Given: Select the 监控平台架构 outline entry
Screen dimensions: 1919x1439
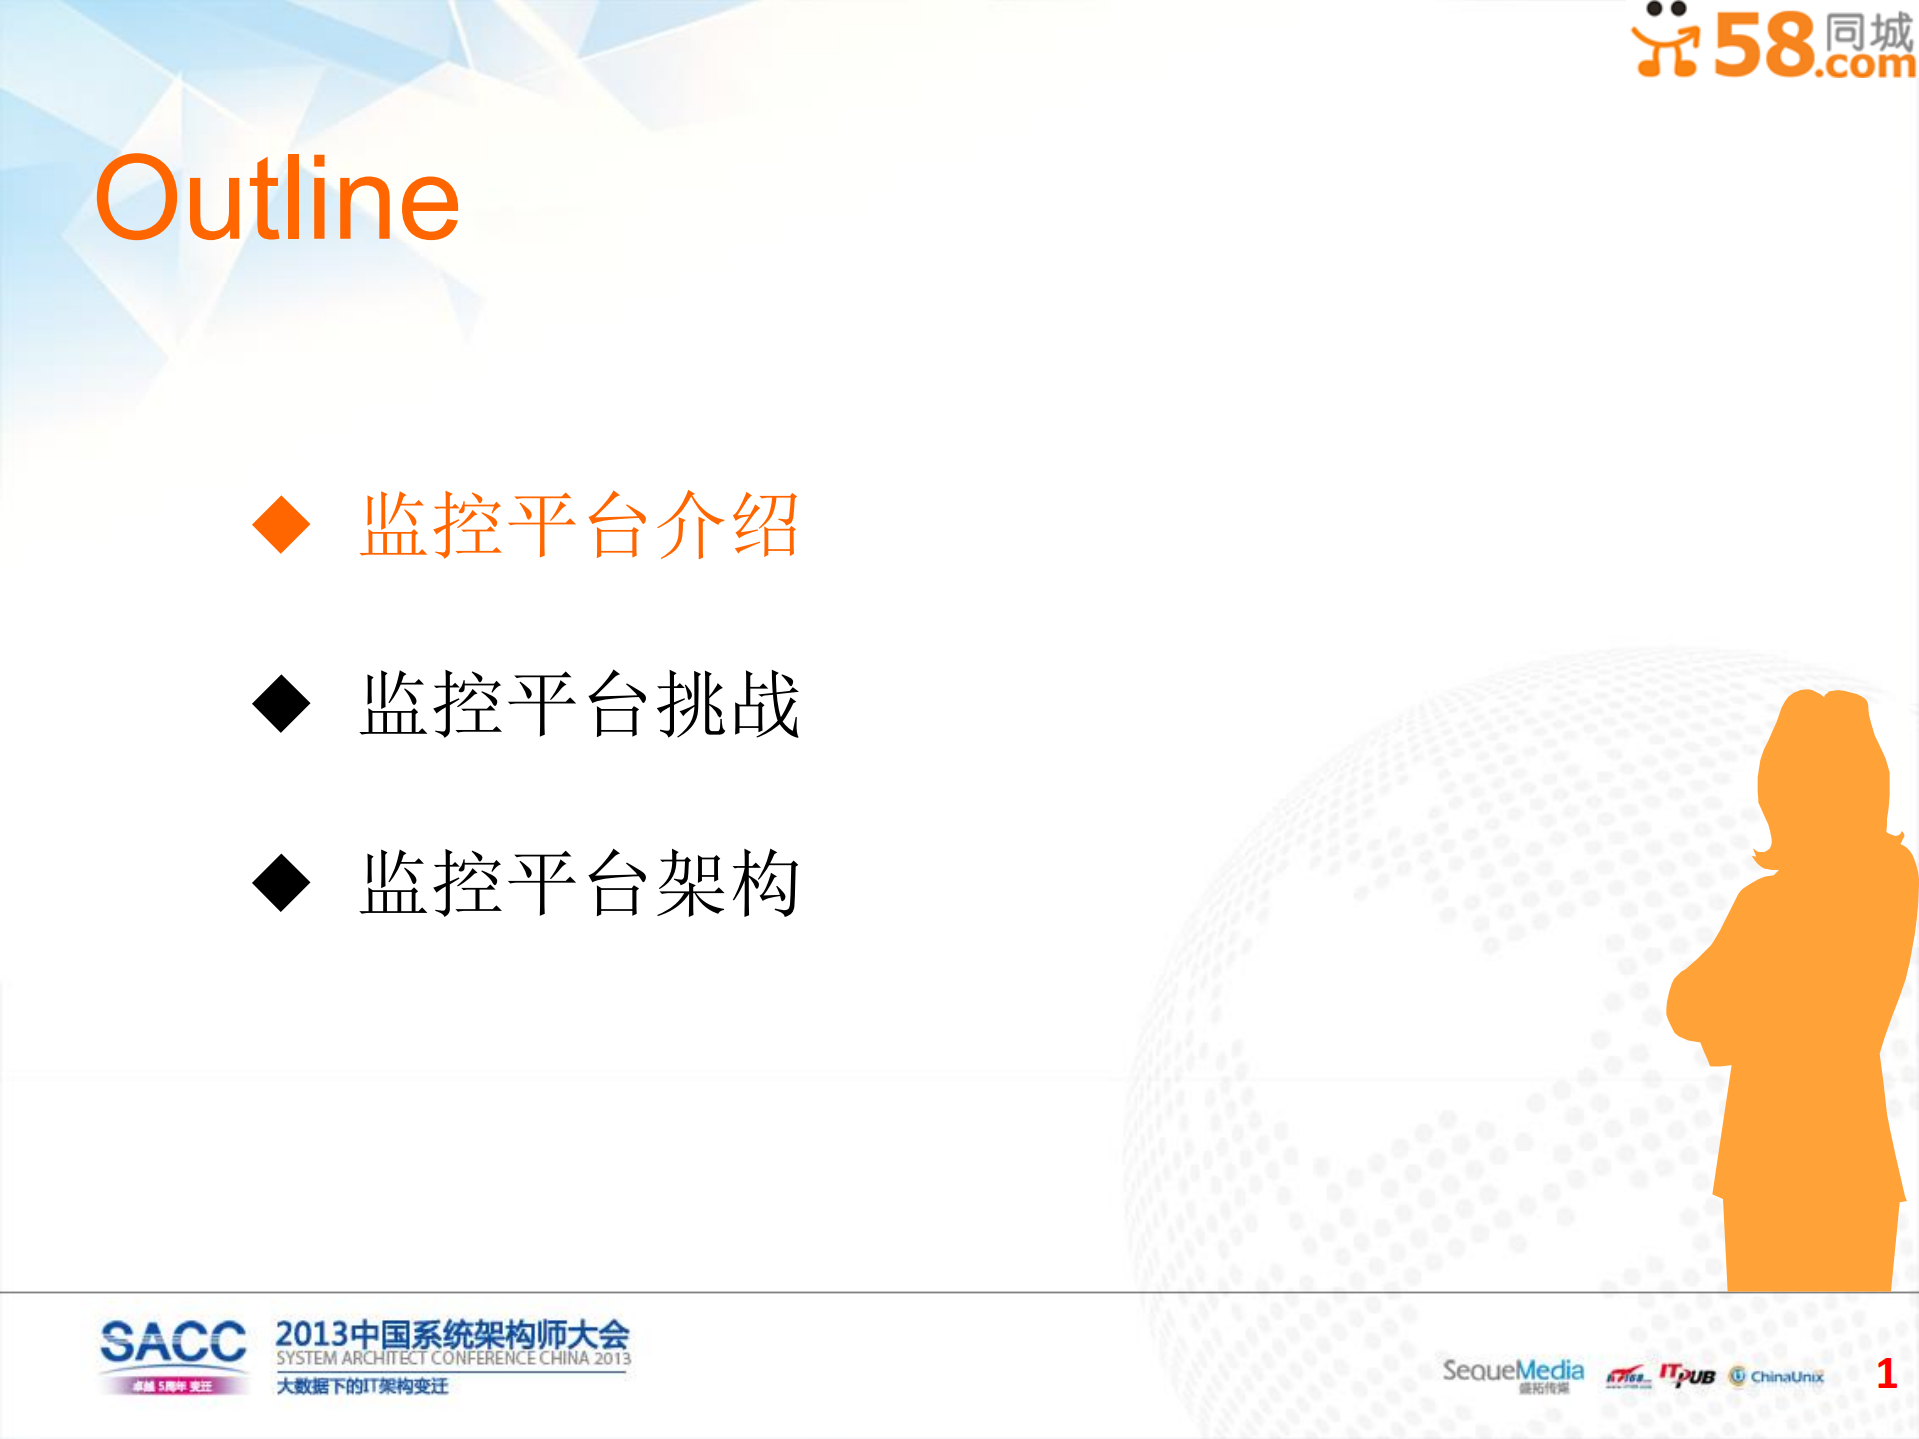Looking at the screenshot, I should [x=580, y=884].
